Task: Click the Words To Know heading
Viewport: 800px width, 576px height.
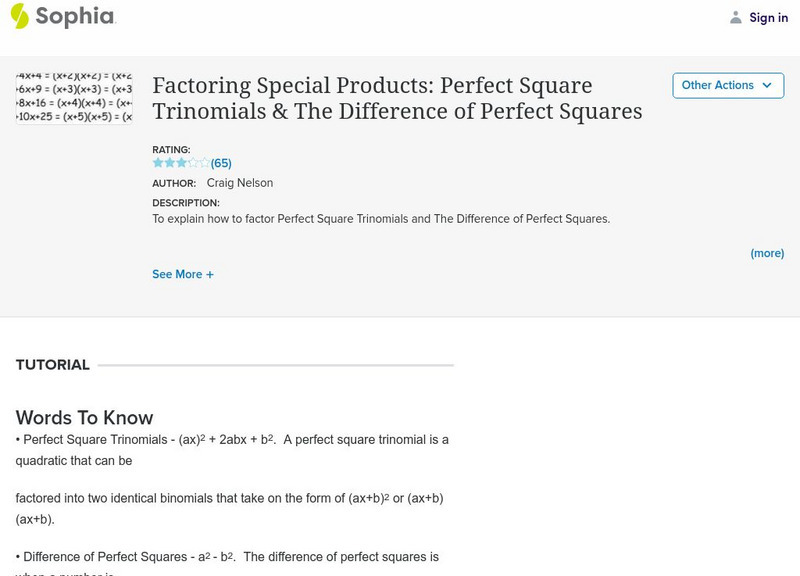Action: (84, 417)
